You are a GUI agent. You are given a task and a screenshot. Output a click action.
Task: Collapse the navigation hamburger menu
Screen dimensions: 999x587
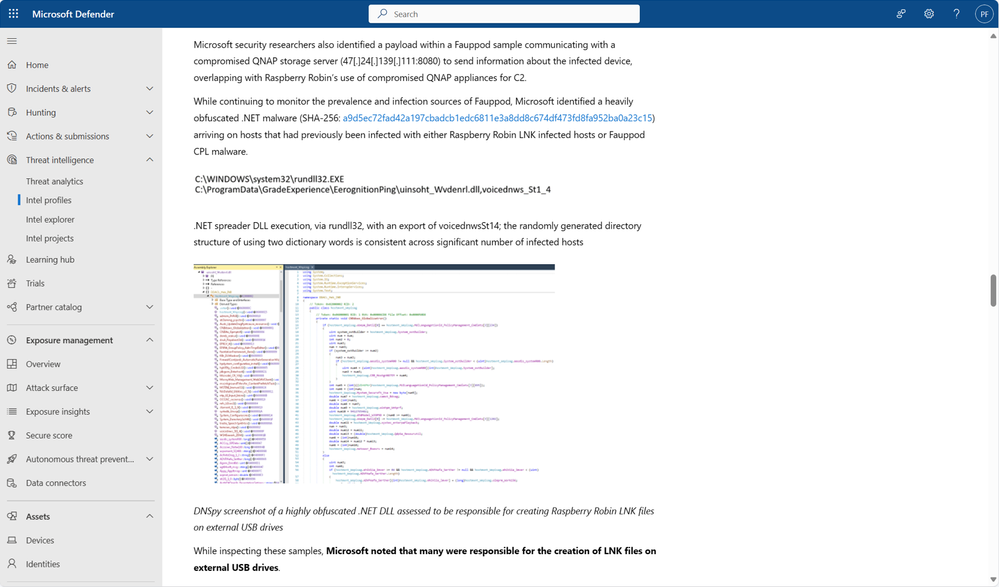point(12,41)
